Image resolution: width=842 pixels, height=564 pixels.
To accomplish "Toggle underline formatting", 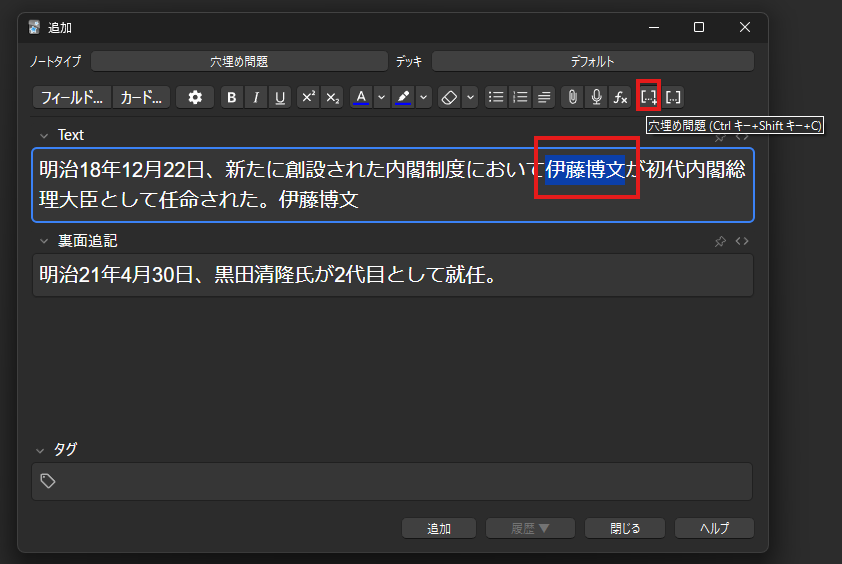I will coord(280,97).
